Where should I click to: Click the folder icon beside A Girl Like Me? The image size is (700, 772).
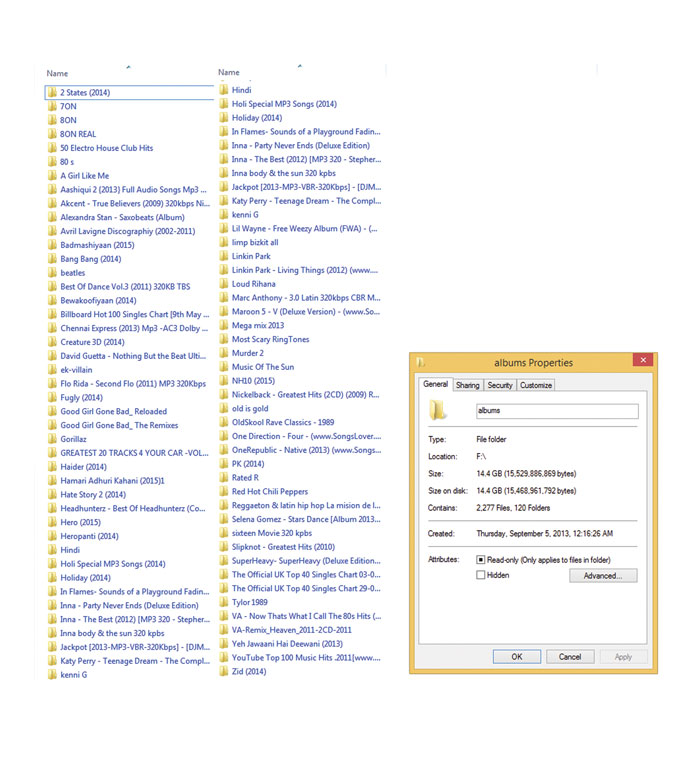click(52, 176)
